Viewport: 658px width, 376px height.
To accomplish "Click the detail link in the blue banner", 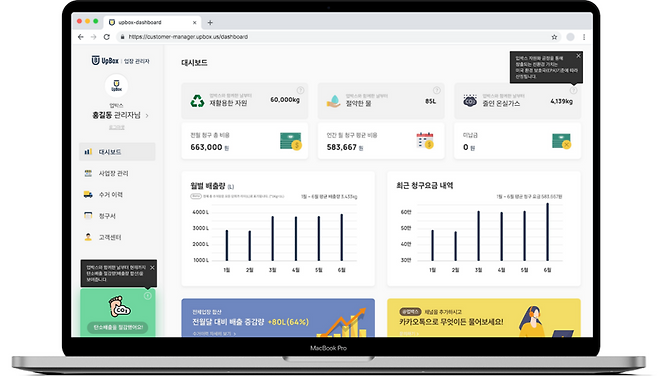I will tap(214, 334).
